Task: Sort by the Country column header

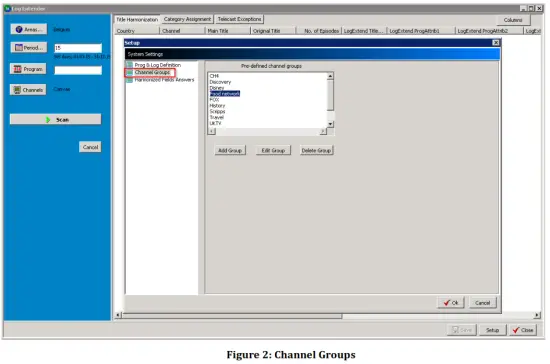Action: point(137,31)
